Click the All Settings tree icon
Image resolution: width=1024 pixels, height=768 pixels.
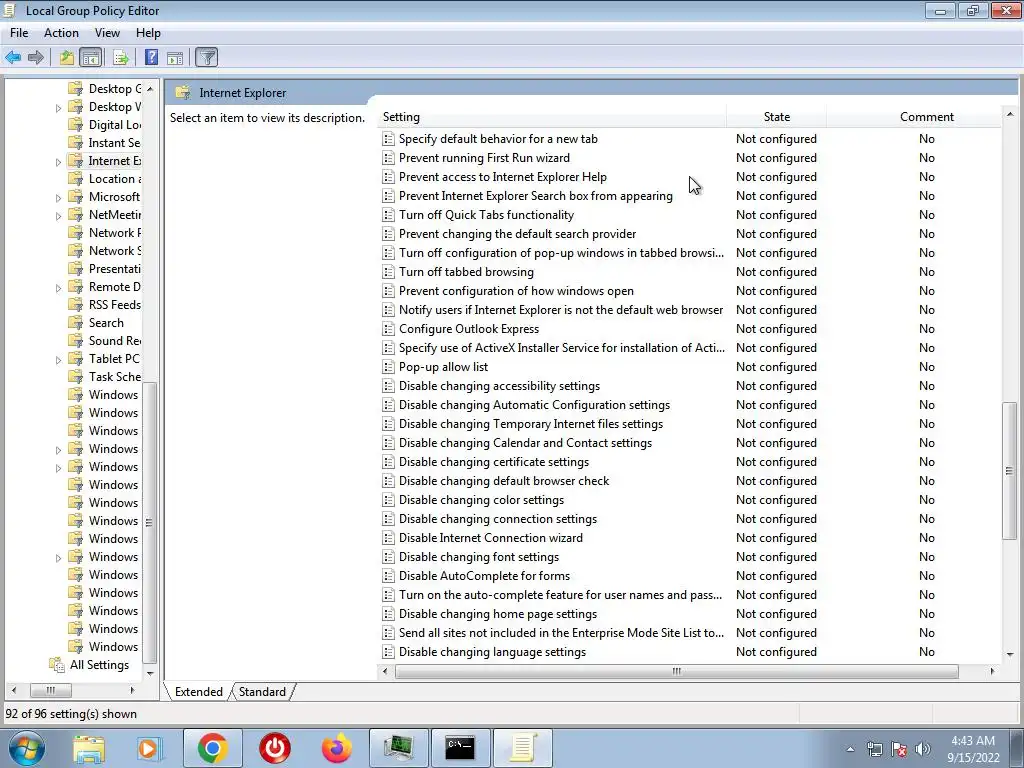click(x=57, y=665)
